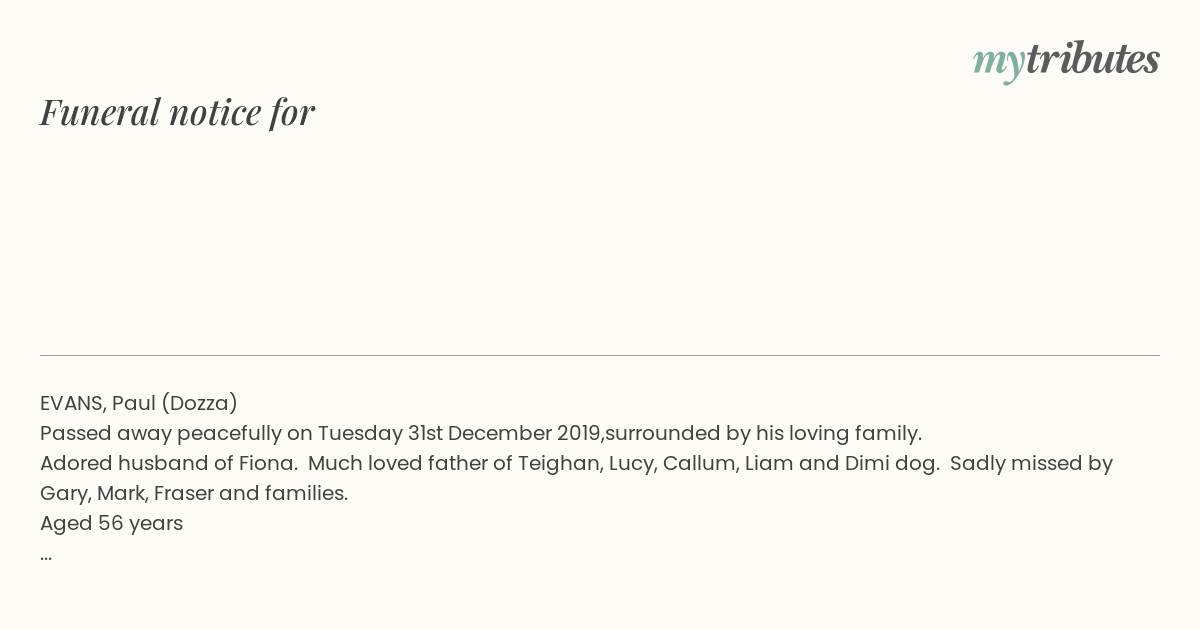Image resolution: width=1200 pixels, height=630 pixels.
Task: Click the "Gary, Mark, Fraser and families." line
Action: [194, 493]
